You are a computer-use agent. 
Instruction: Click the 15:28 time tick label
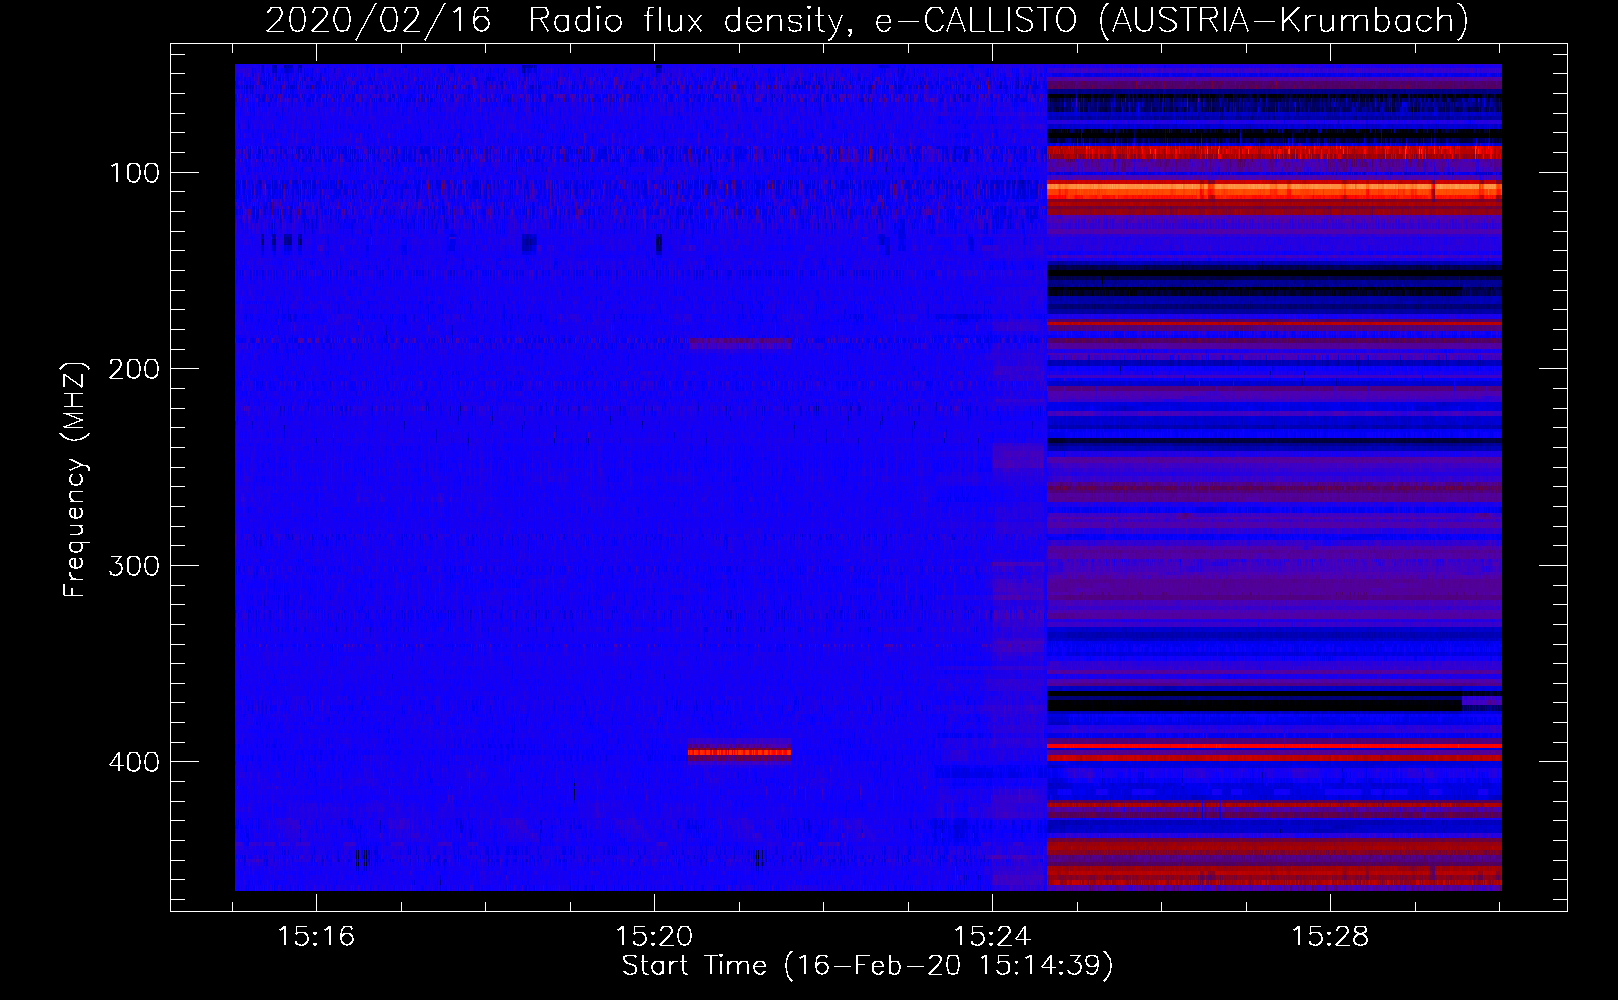click(1330, 937)
